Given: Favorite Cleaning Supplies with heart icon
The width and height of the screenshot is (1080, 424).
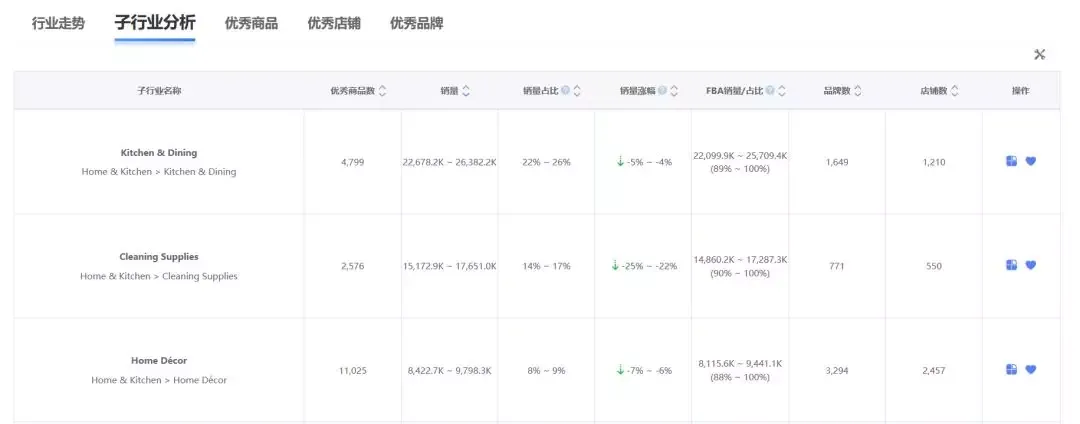Looking at the screenshot, I should tap(1030, 265).
